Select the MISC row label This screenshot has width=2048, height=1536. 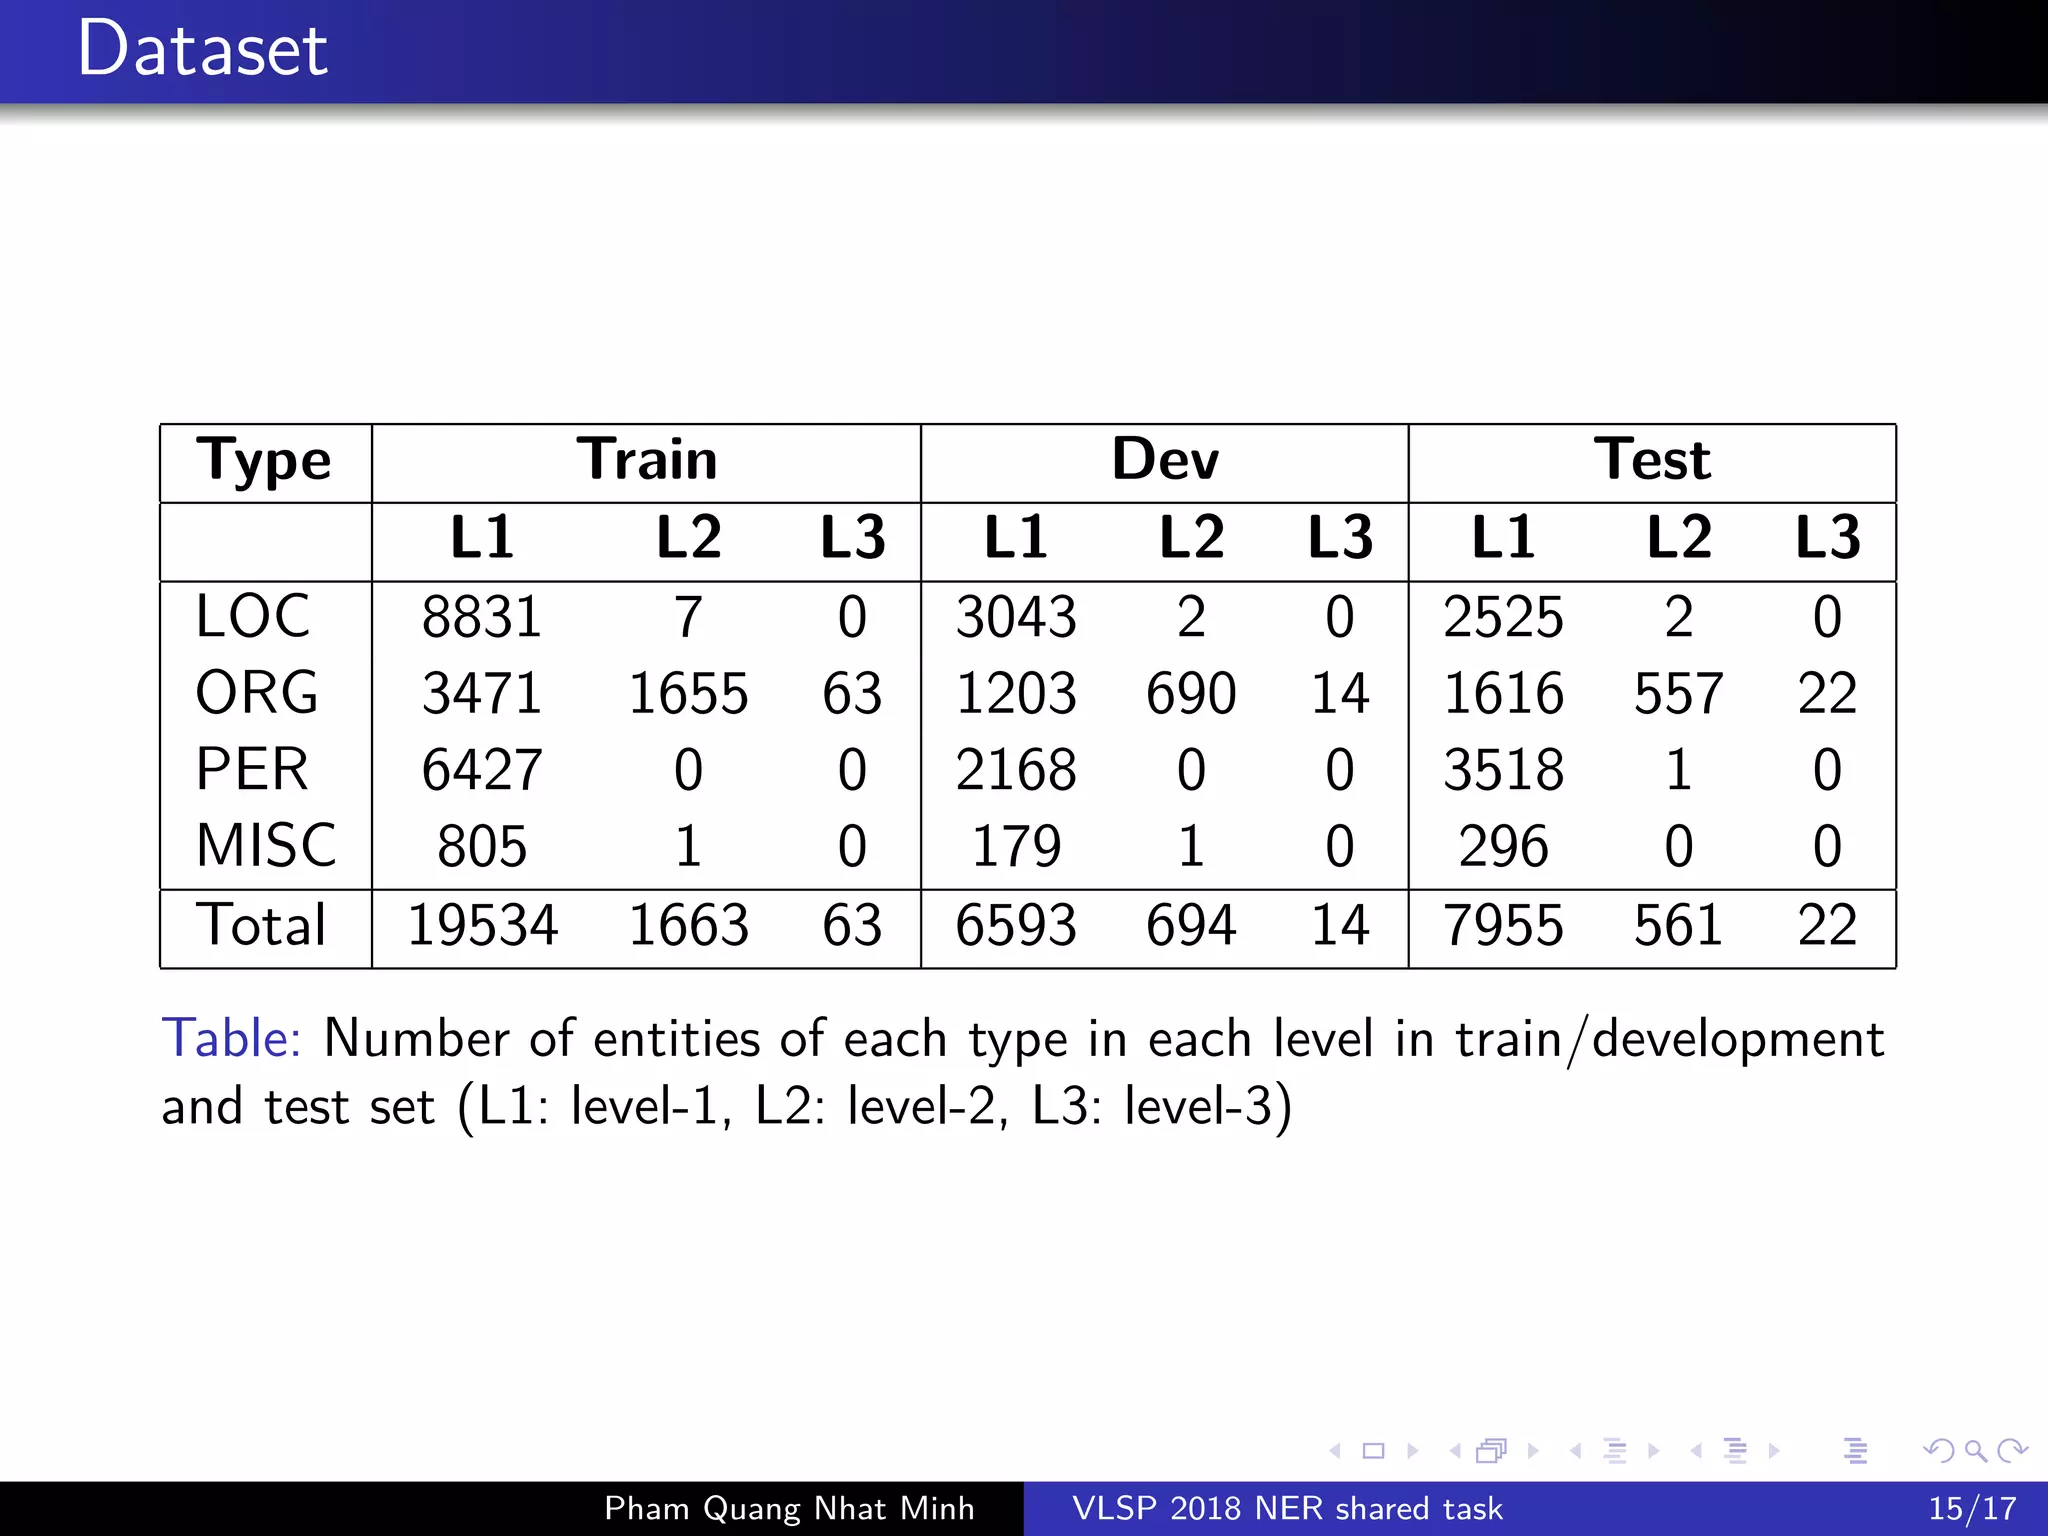coord(266,846)
